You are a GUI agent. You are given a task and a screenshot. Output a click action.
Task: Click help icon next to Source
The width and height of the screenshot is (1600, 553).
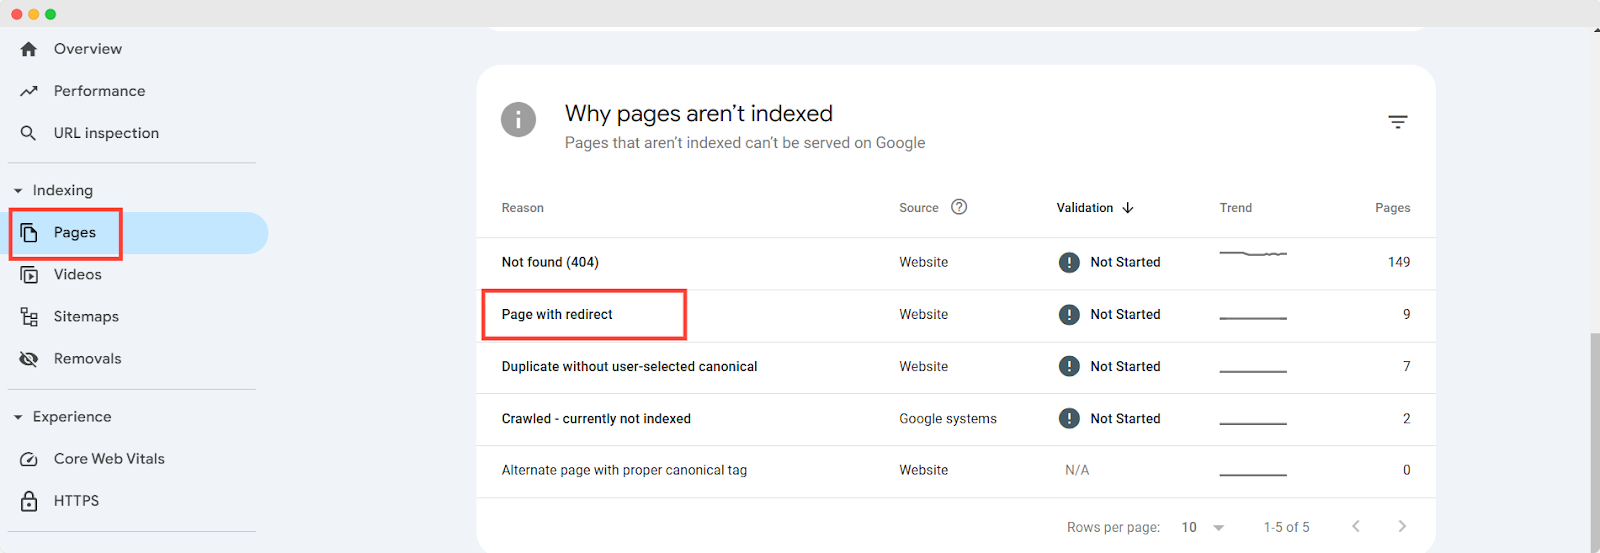click(959, 207)
